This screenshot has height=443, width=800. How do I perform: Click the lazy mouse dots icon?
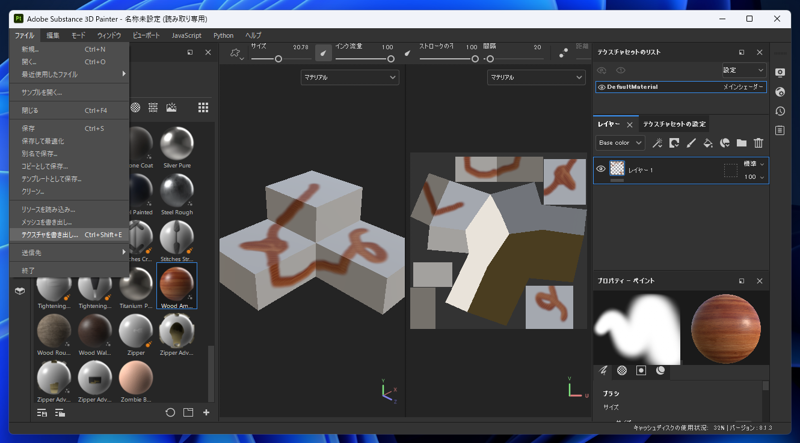click(x=563, y=53)
